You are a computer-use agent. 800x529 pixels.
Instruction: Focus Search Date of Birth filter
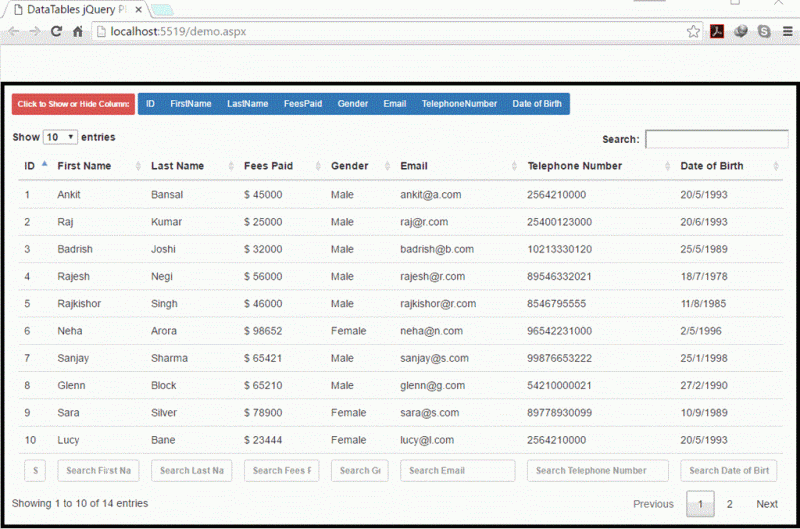click(729, 471)
